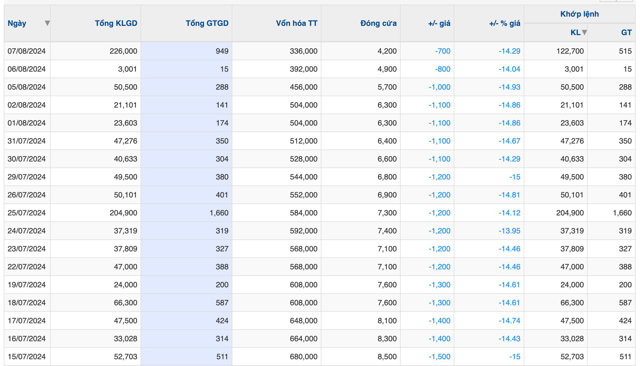This screenshot has width=640, height=366.
Task: Click the -14.93 percent change value
Action: click(509, 87)
